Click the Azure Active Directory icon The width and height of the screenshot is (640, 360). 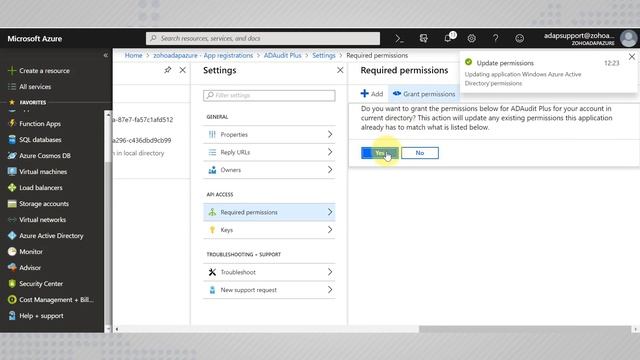(x=12, y=236)
